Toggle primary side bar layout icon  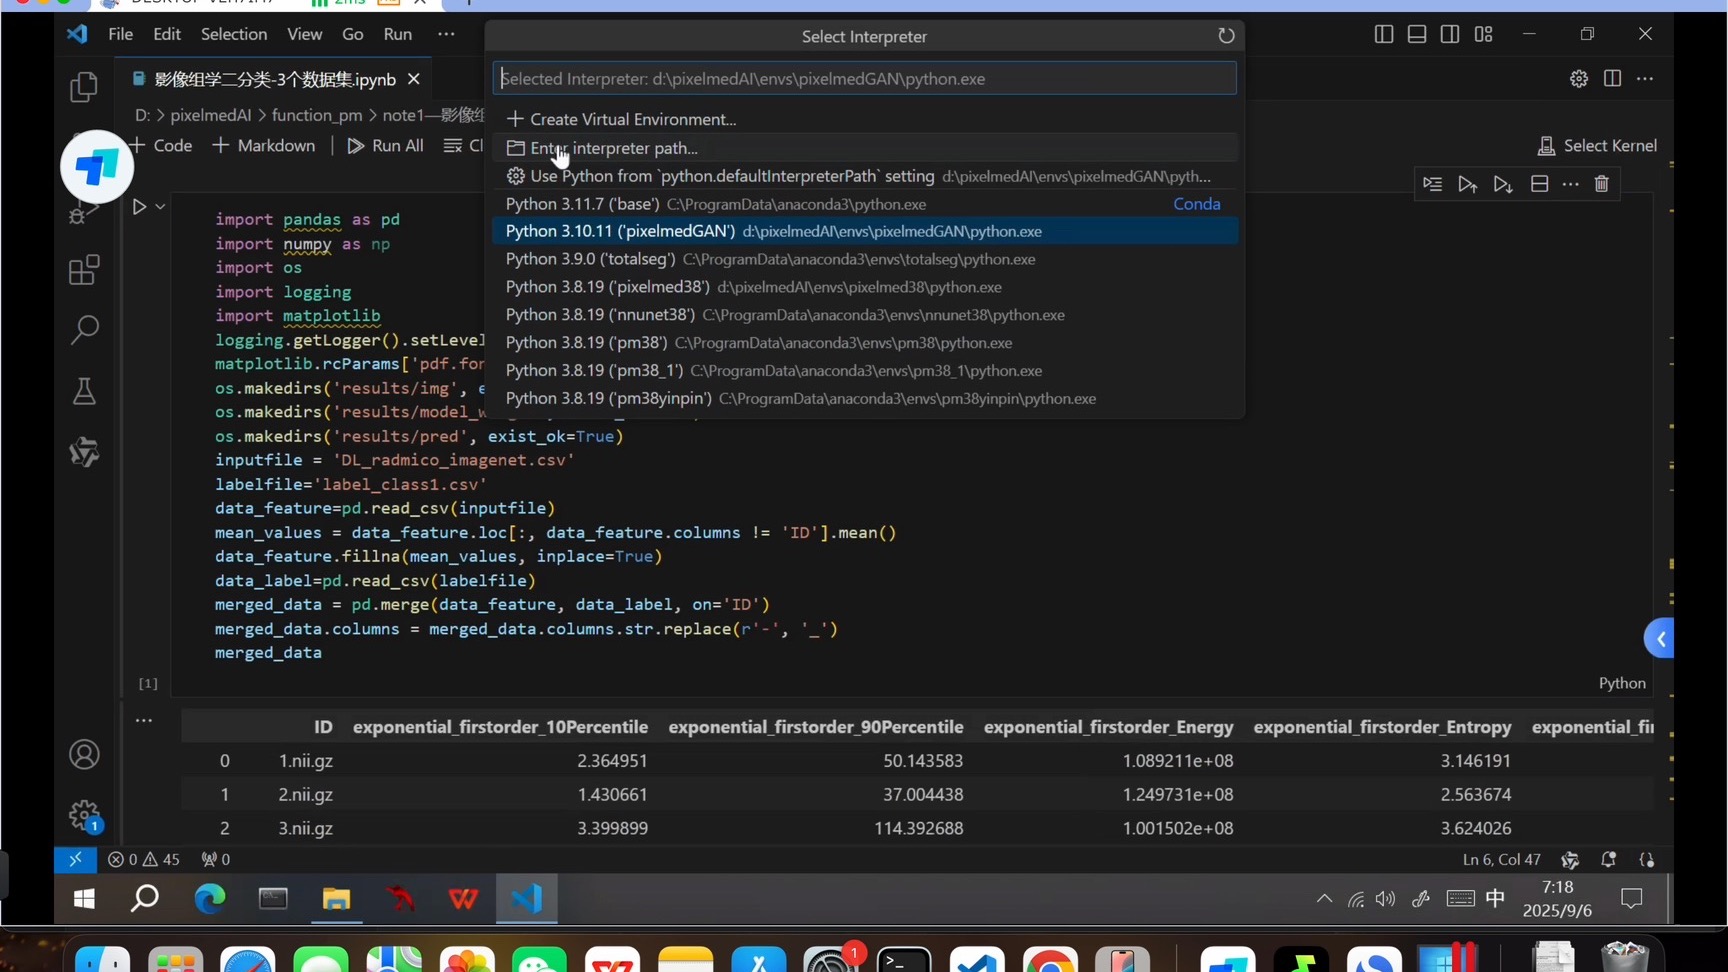click(x=1384, y=34)
